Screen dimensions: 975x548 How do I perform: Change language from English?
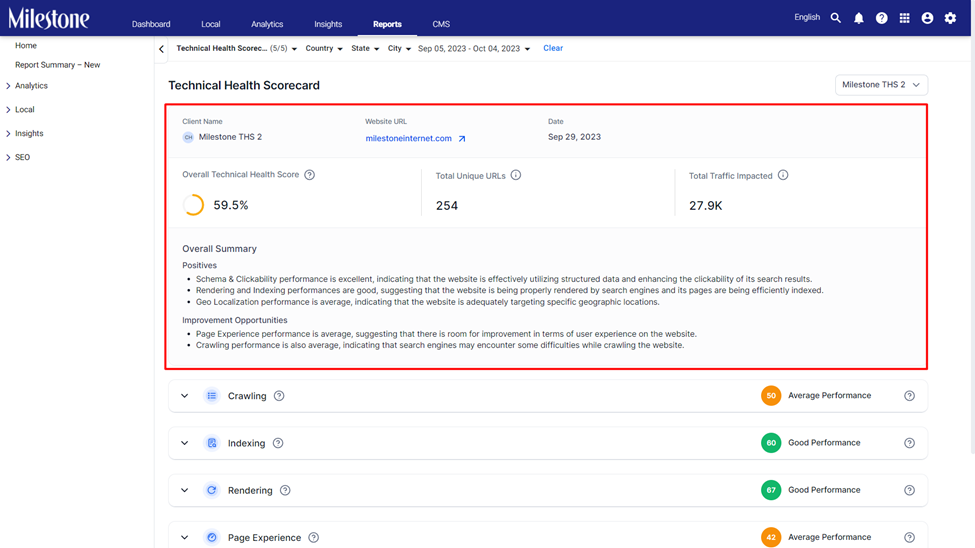point(807,17)
